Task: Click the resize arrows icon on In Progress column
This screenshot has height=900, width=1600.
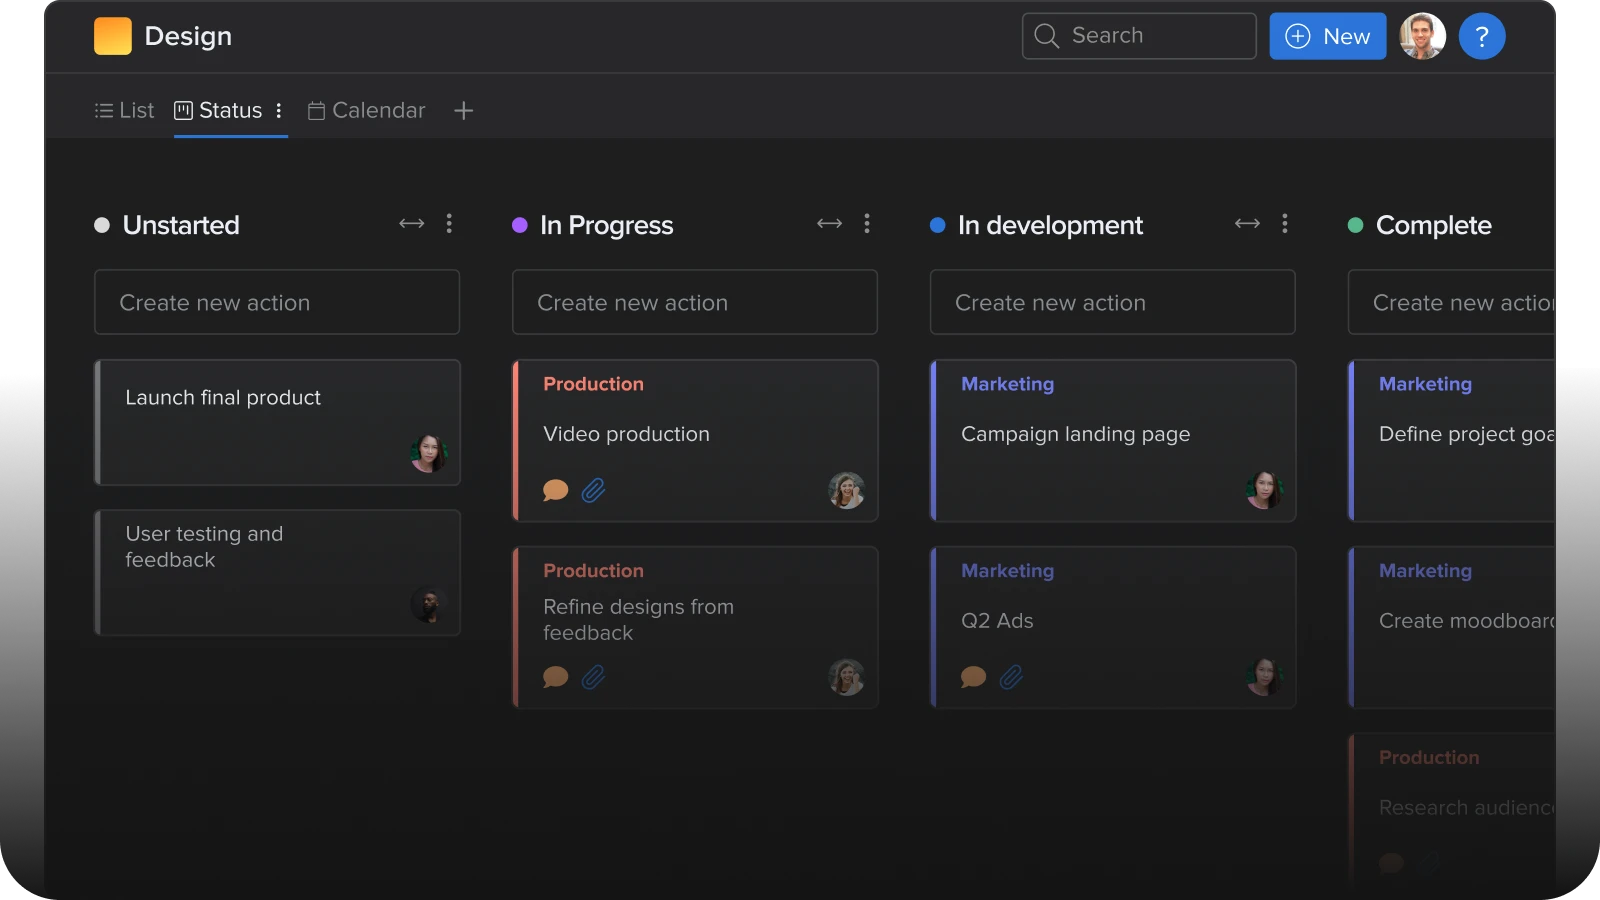Action: pyautogui.click(x=829, y=224)
